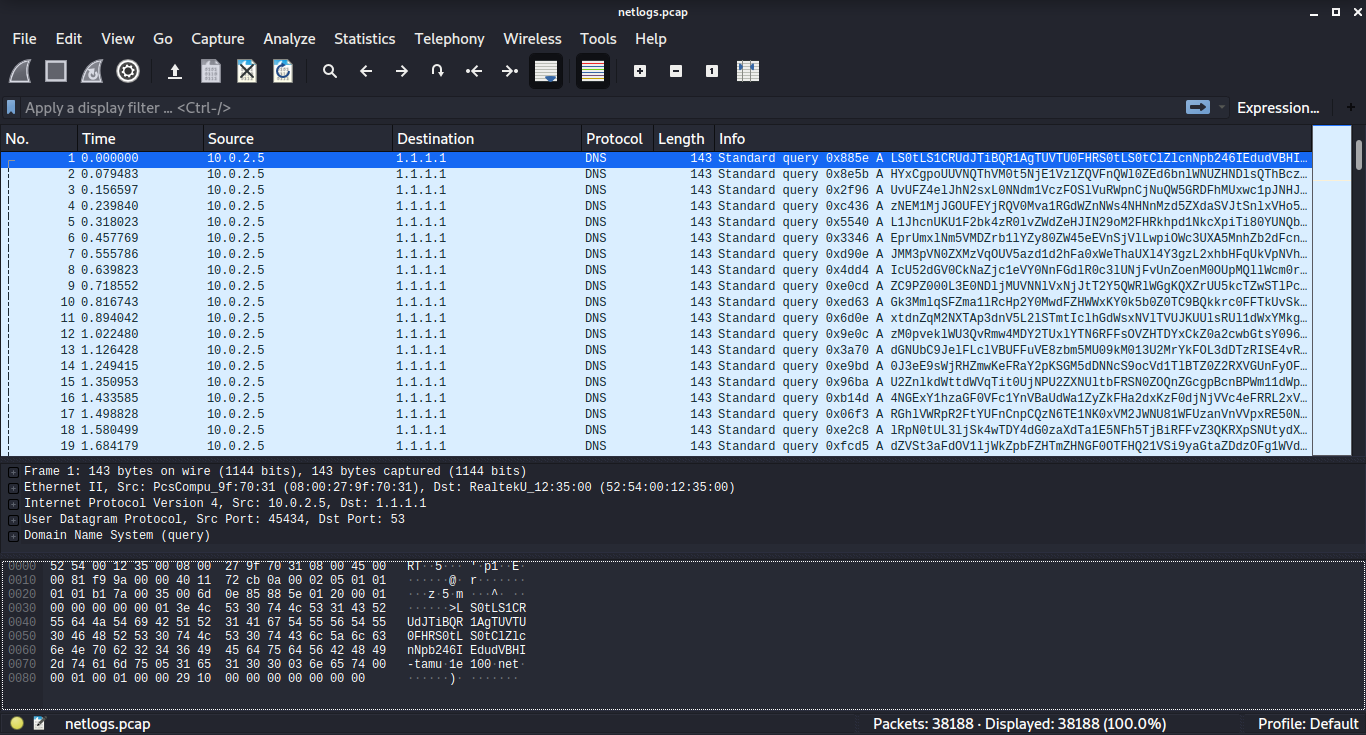Expand Ethernet II details
The height and width of the screenshot is (735, 1366).
click(13, 487)
